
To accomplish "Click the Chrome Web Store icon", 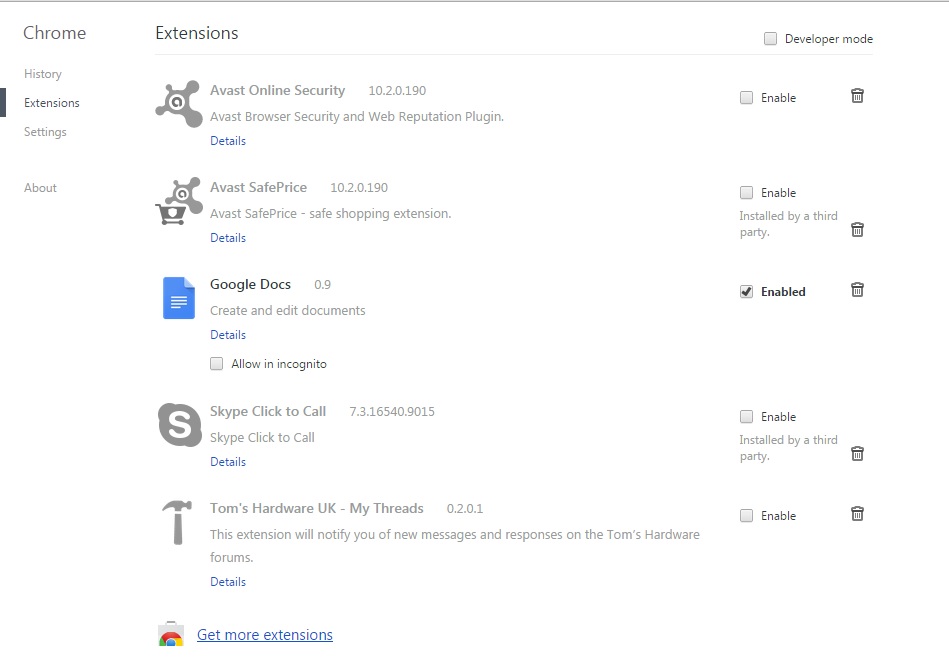I will (171, 636).
